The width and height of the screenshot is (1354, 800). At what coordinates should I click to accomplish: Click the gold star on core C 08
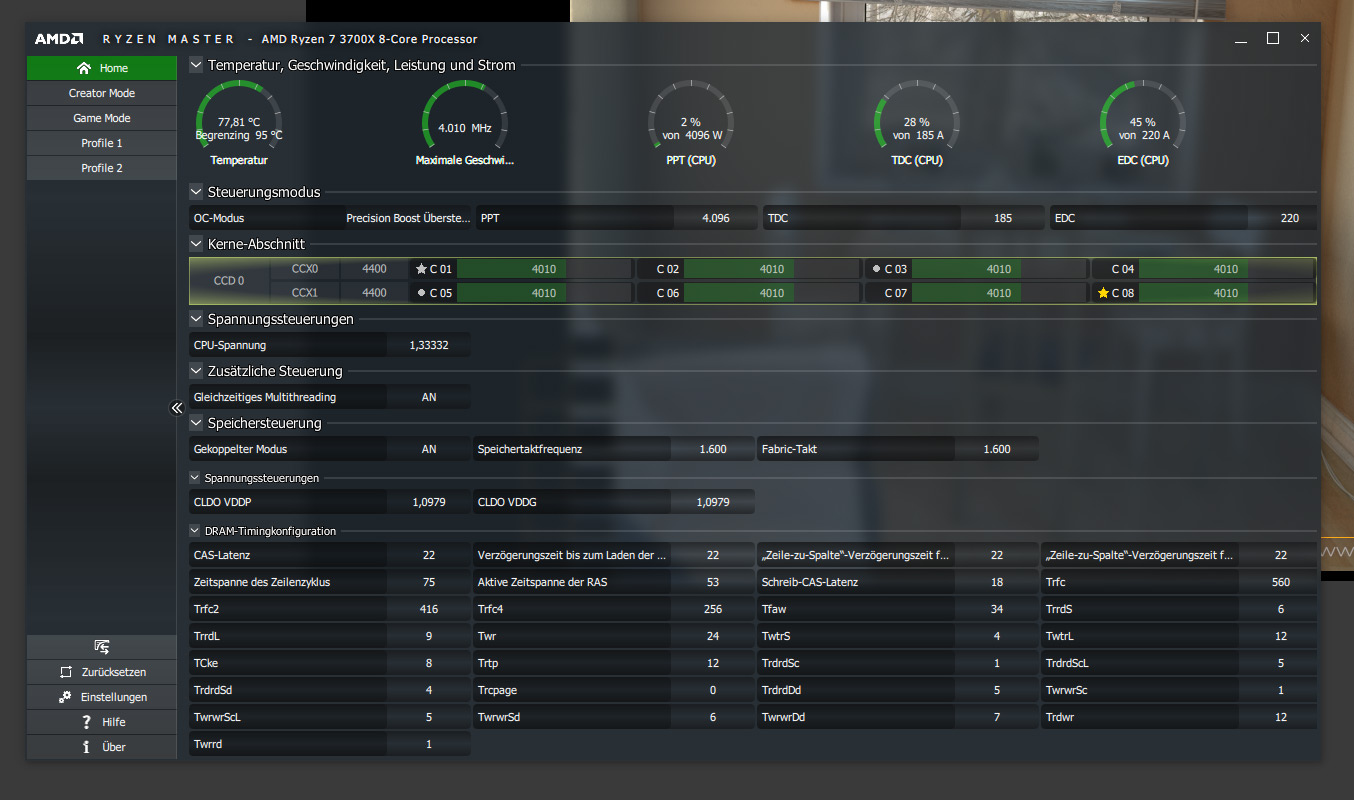[1103, 293]
